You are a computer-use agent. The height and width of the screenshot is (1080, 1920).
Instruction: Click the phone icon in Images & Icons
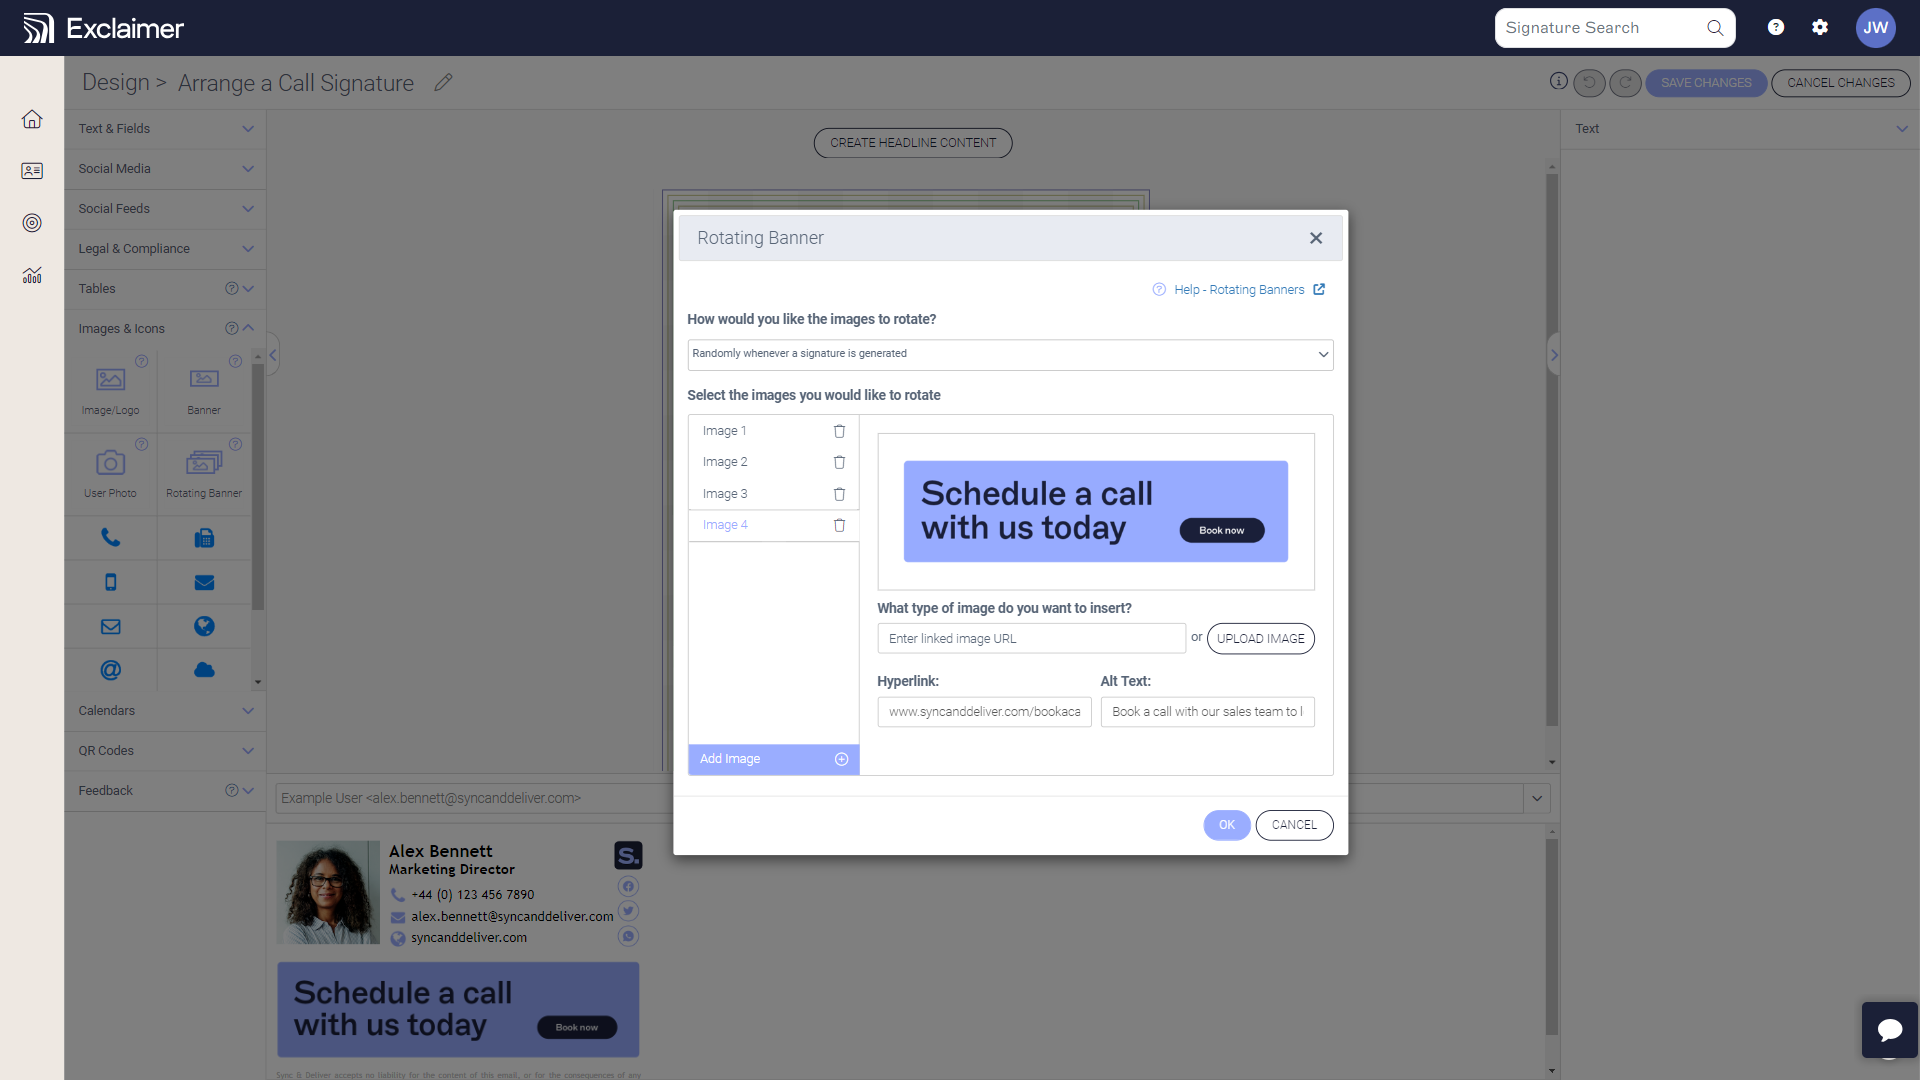coord(110,537)
